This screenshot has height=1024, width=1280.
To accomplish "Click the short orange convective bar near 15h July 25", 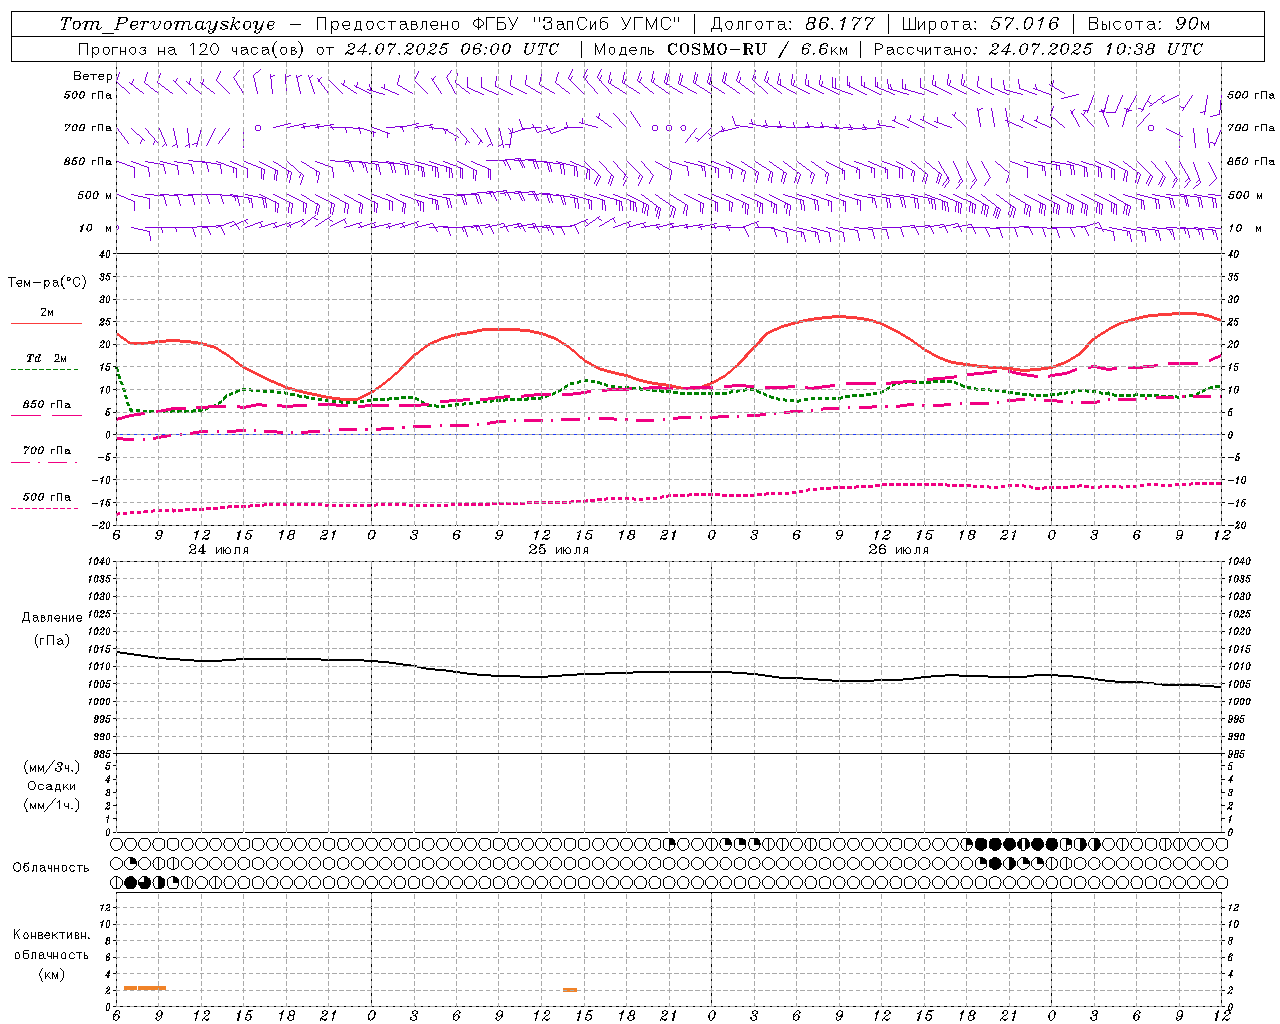I will click(570, 990).
